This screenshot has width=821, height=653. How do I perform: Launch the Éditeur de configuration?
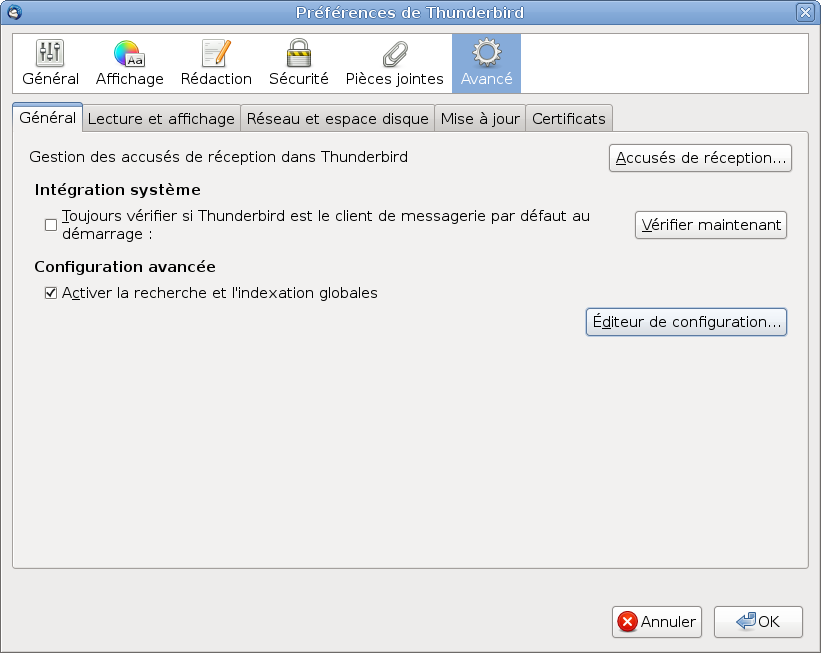click(x=686, y=322)
